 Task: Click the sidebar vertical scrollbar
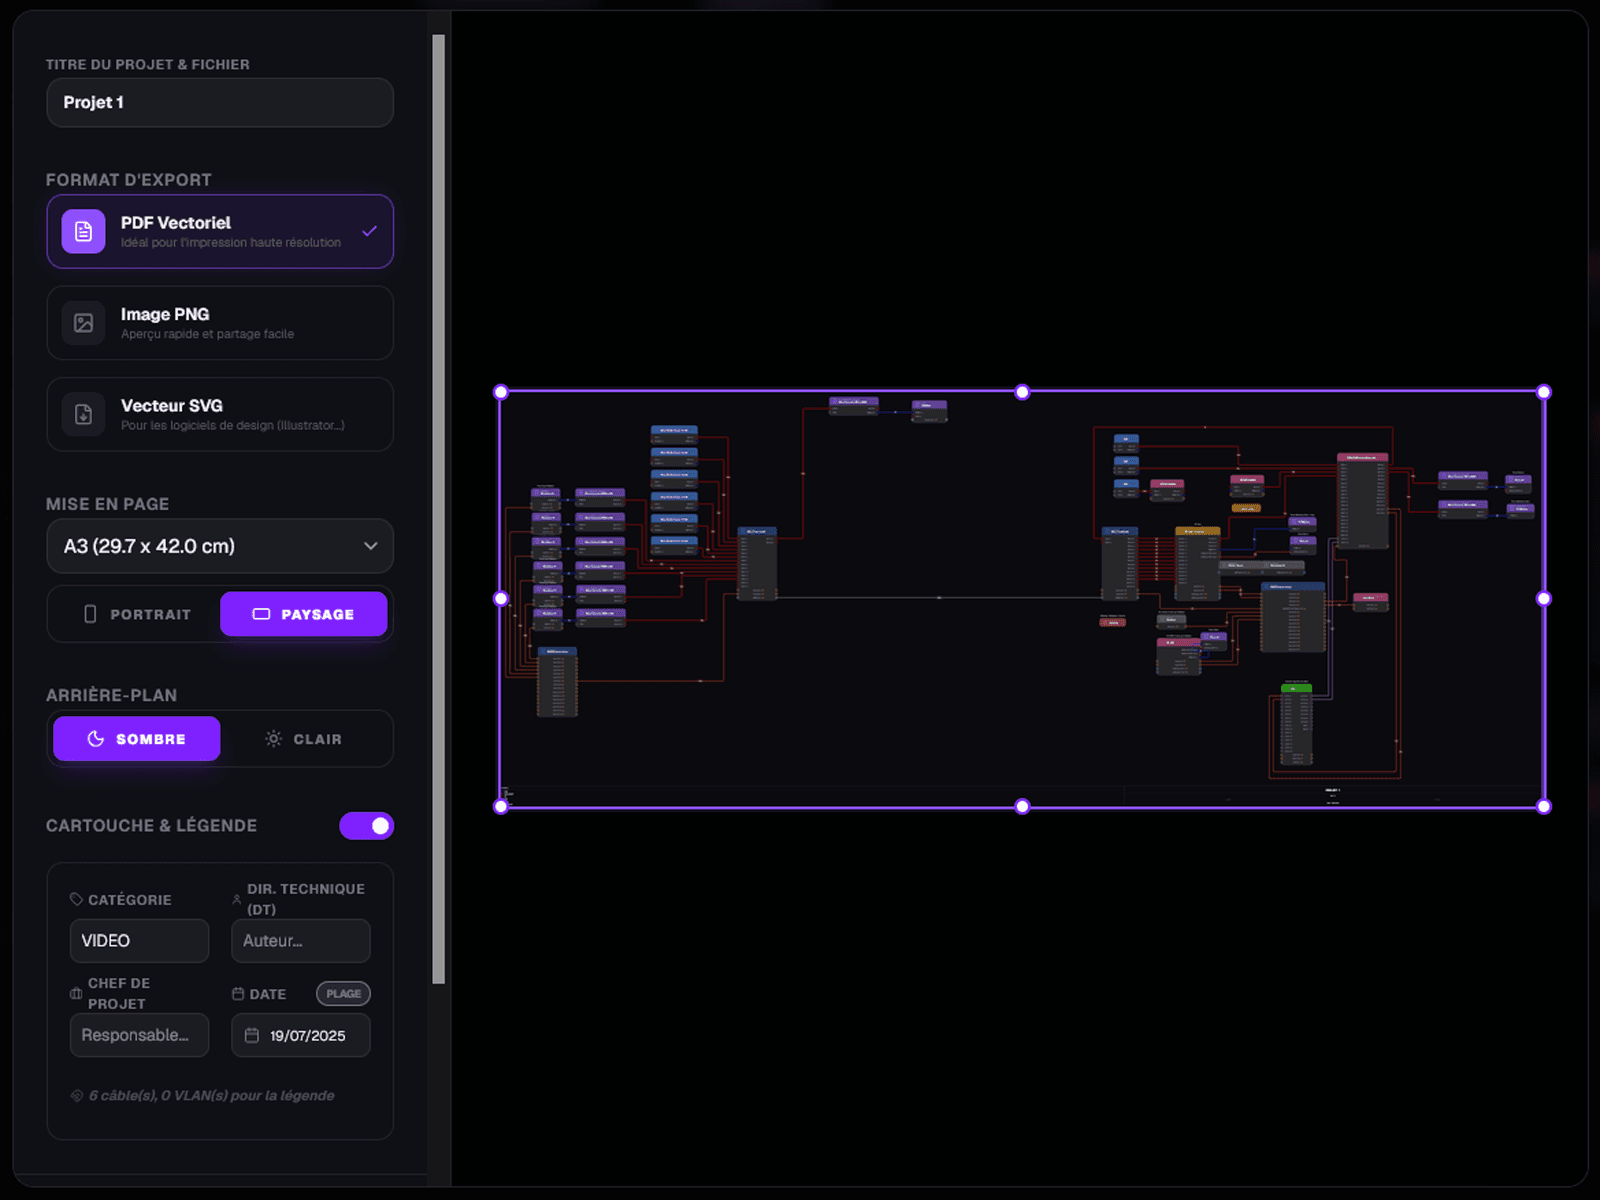pos(438,509)
